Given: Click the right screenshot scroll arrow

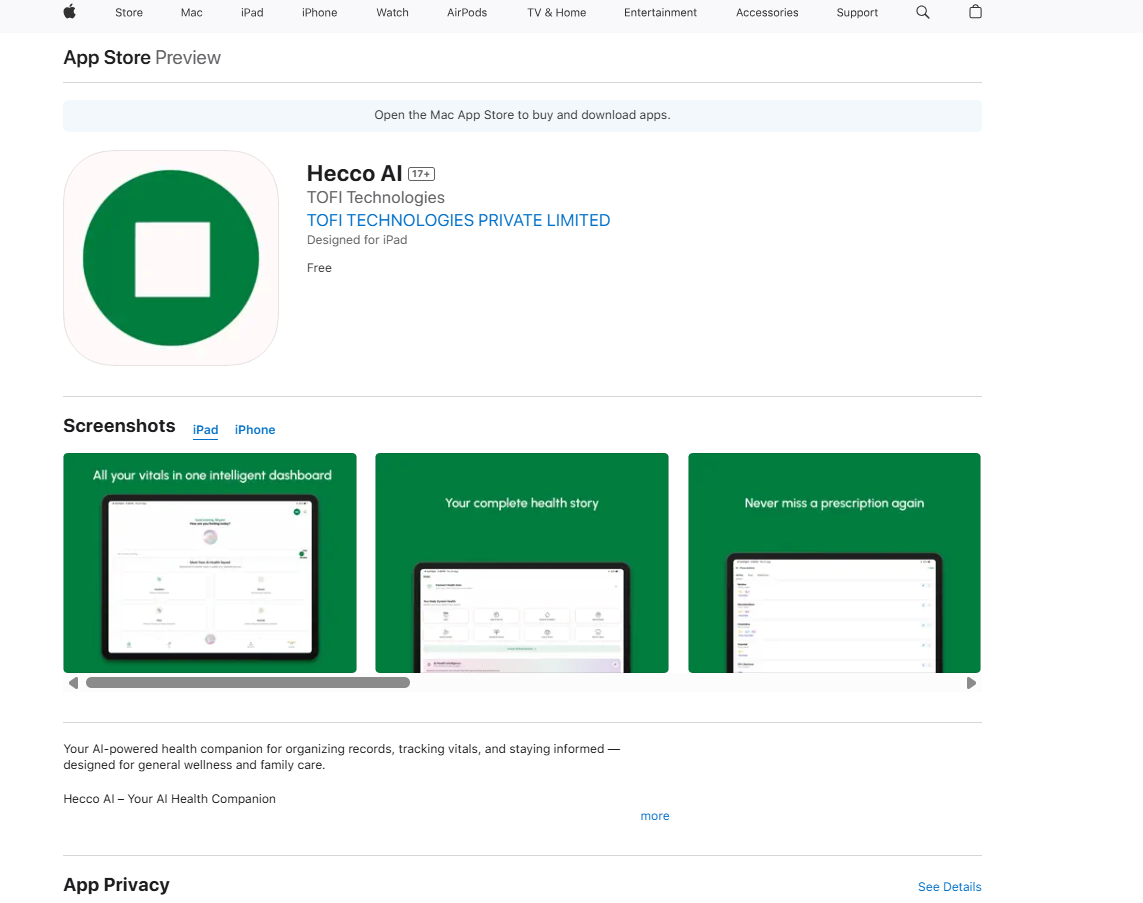Looking at the screenshot, I should click(x=971, y=682).
